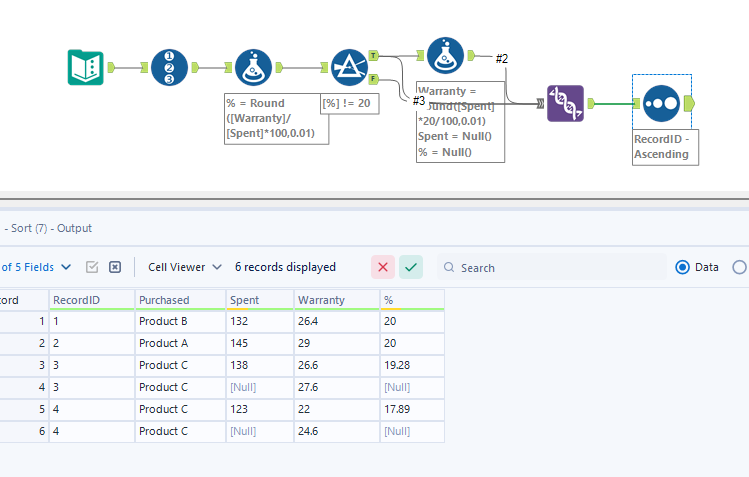Click the Warranty cell 26.6
Screen dimensions: 749x477
click(x=337, y=365)
